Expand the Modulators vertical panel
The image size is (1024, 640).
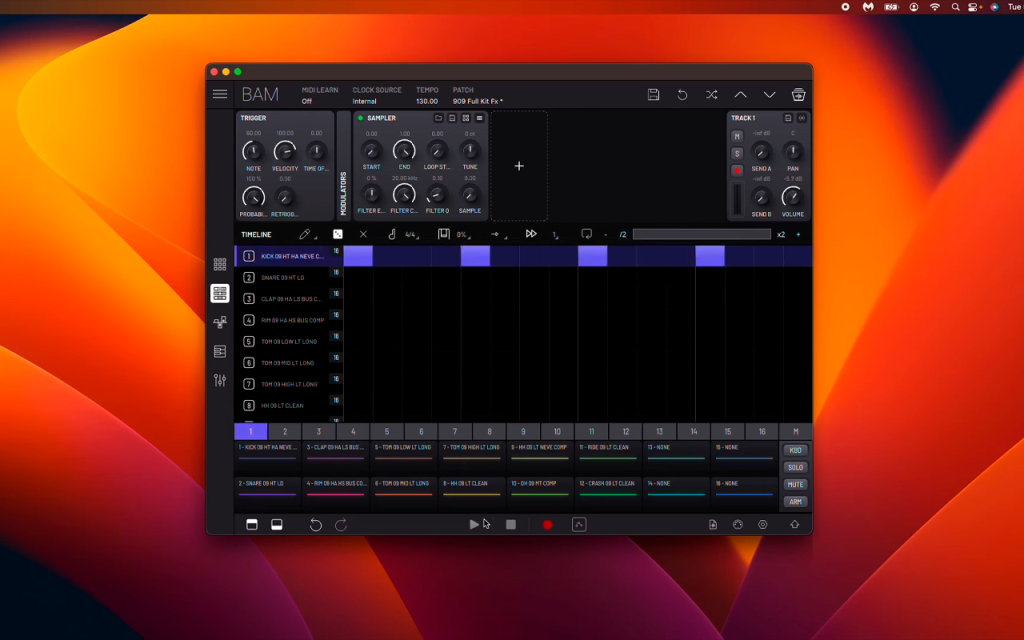click(x=344, y=193)
